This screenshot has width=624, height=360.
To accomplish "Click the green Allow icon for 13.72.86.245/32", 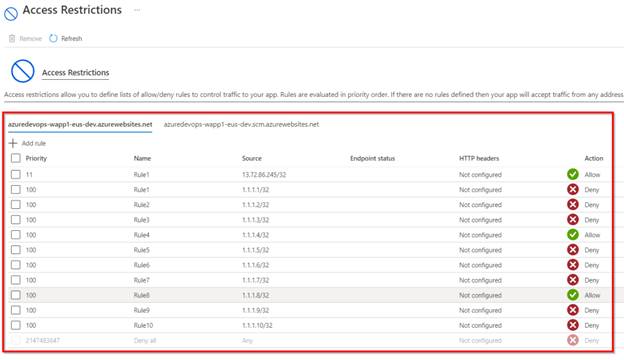I will (x=573, y=174).
